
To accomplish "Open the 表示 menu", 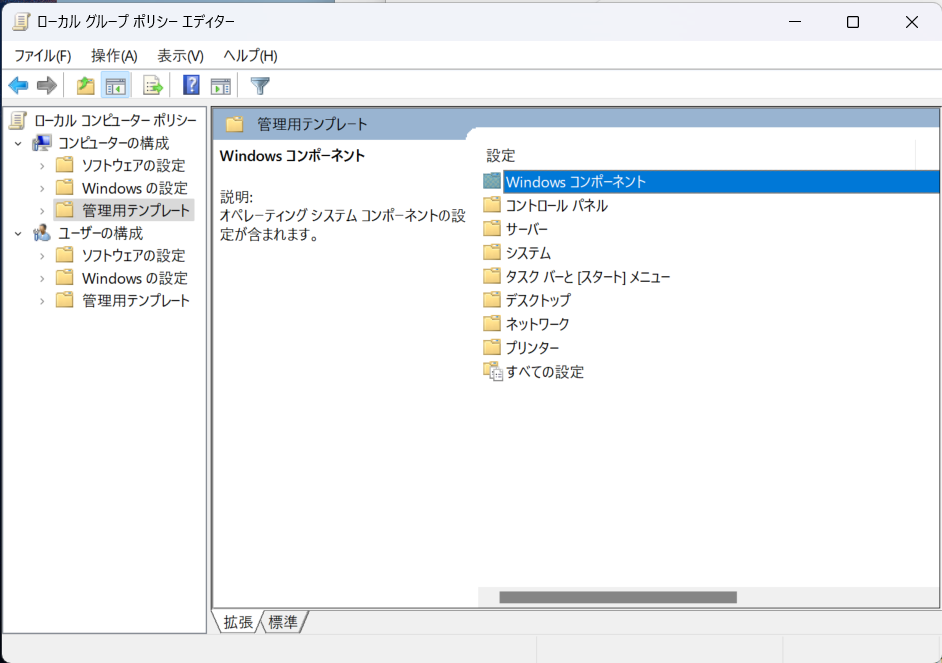I will coord(178,56).
